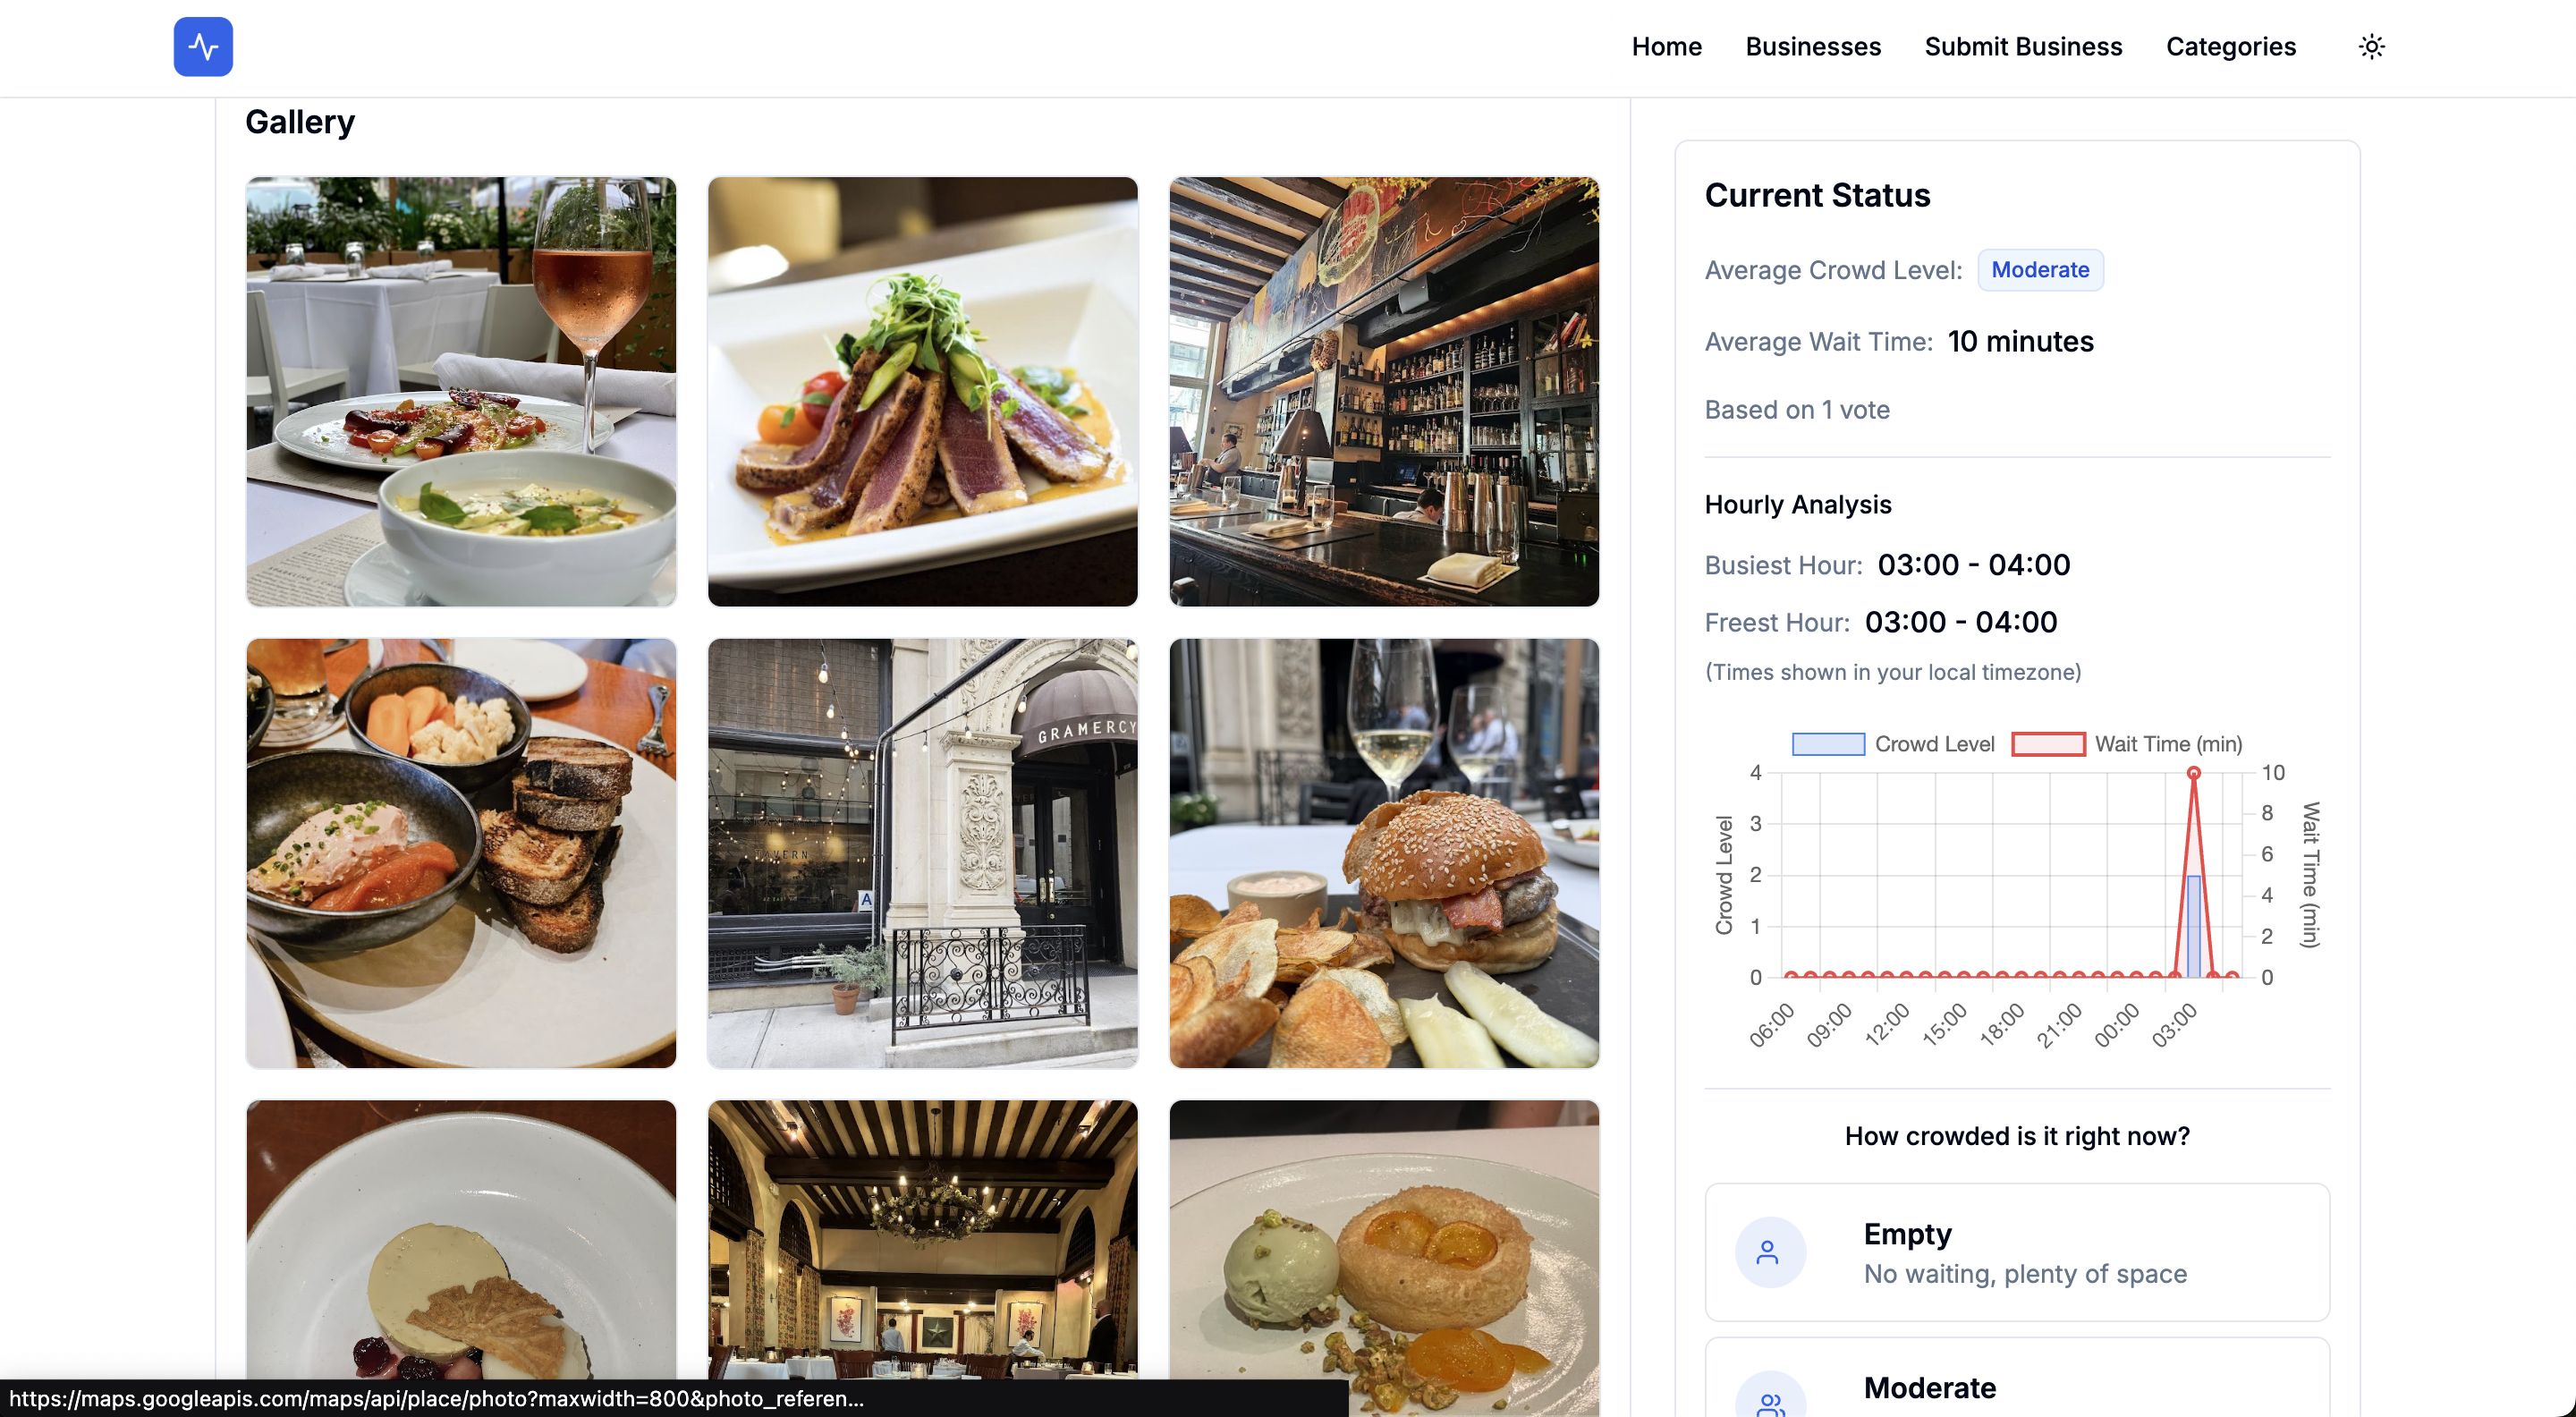Image resolution: width=2576 pixels, height=1417 pixels.
Task: Open the Categories menu item
Action: [2230, 46]
